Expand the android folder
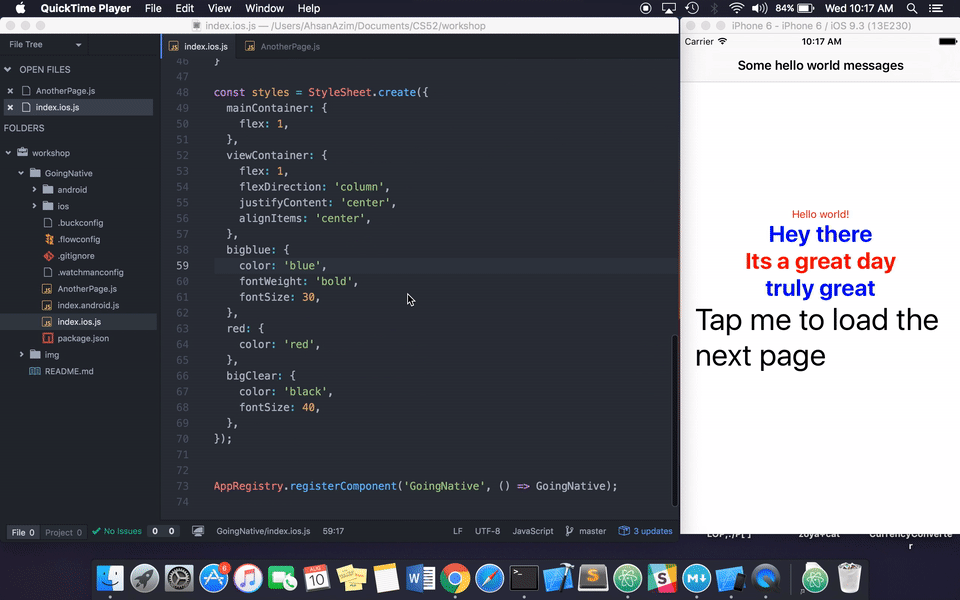This screenshot has width=960, height=600. (34, 190)
